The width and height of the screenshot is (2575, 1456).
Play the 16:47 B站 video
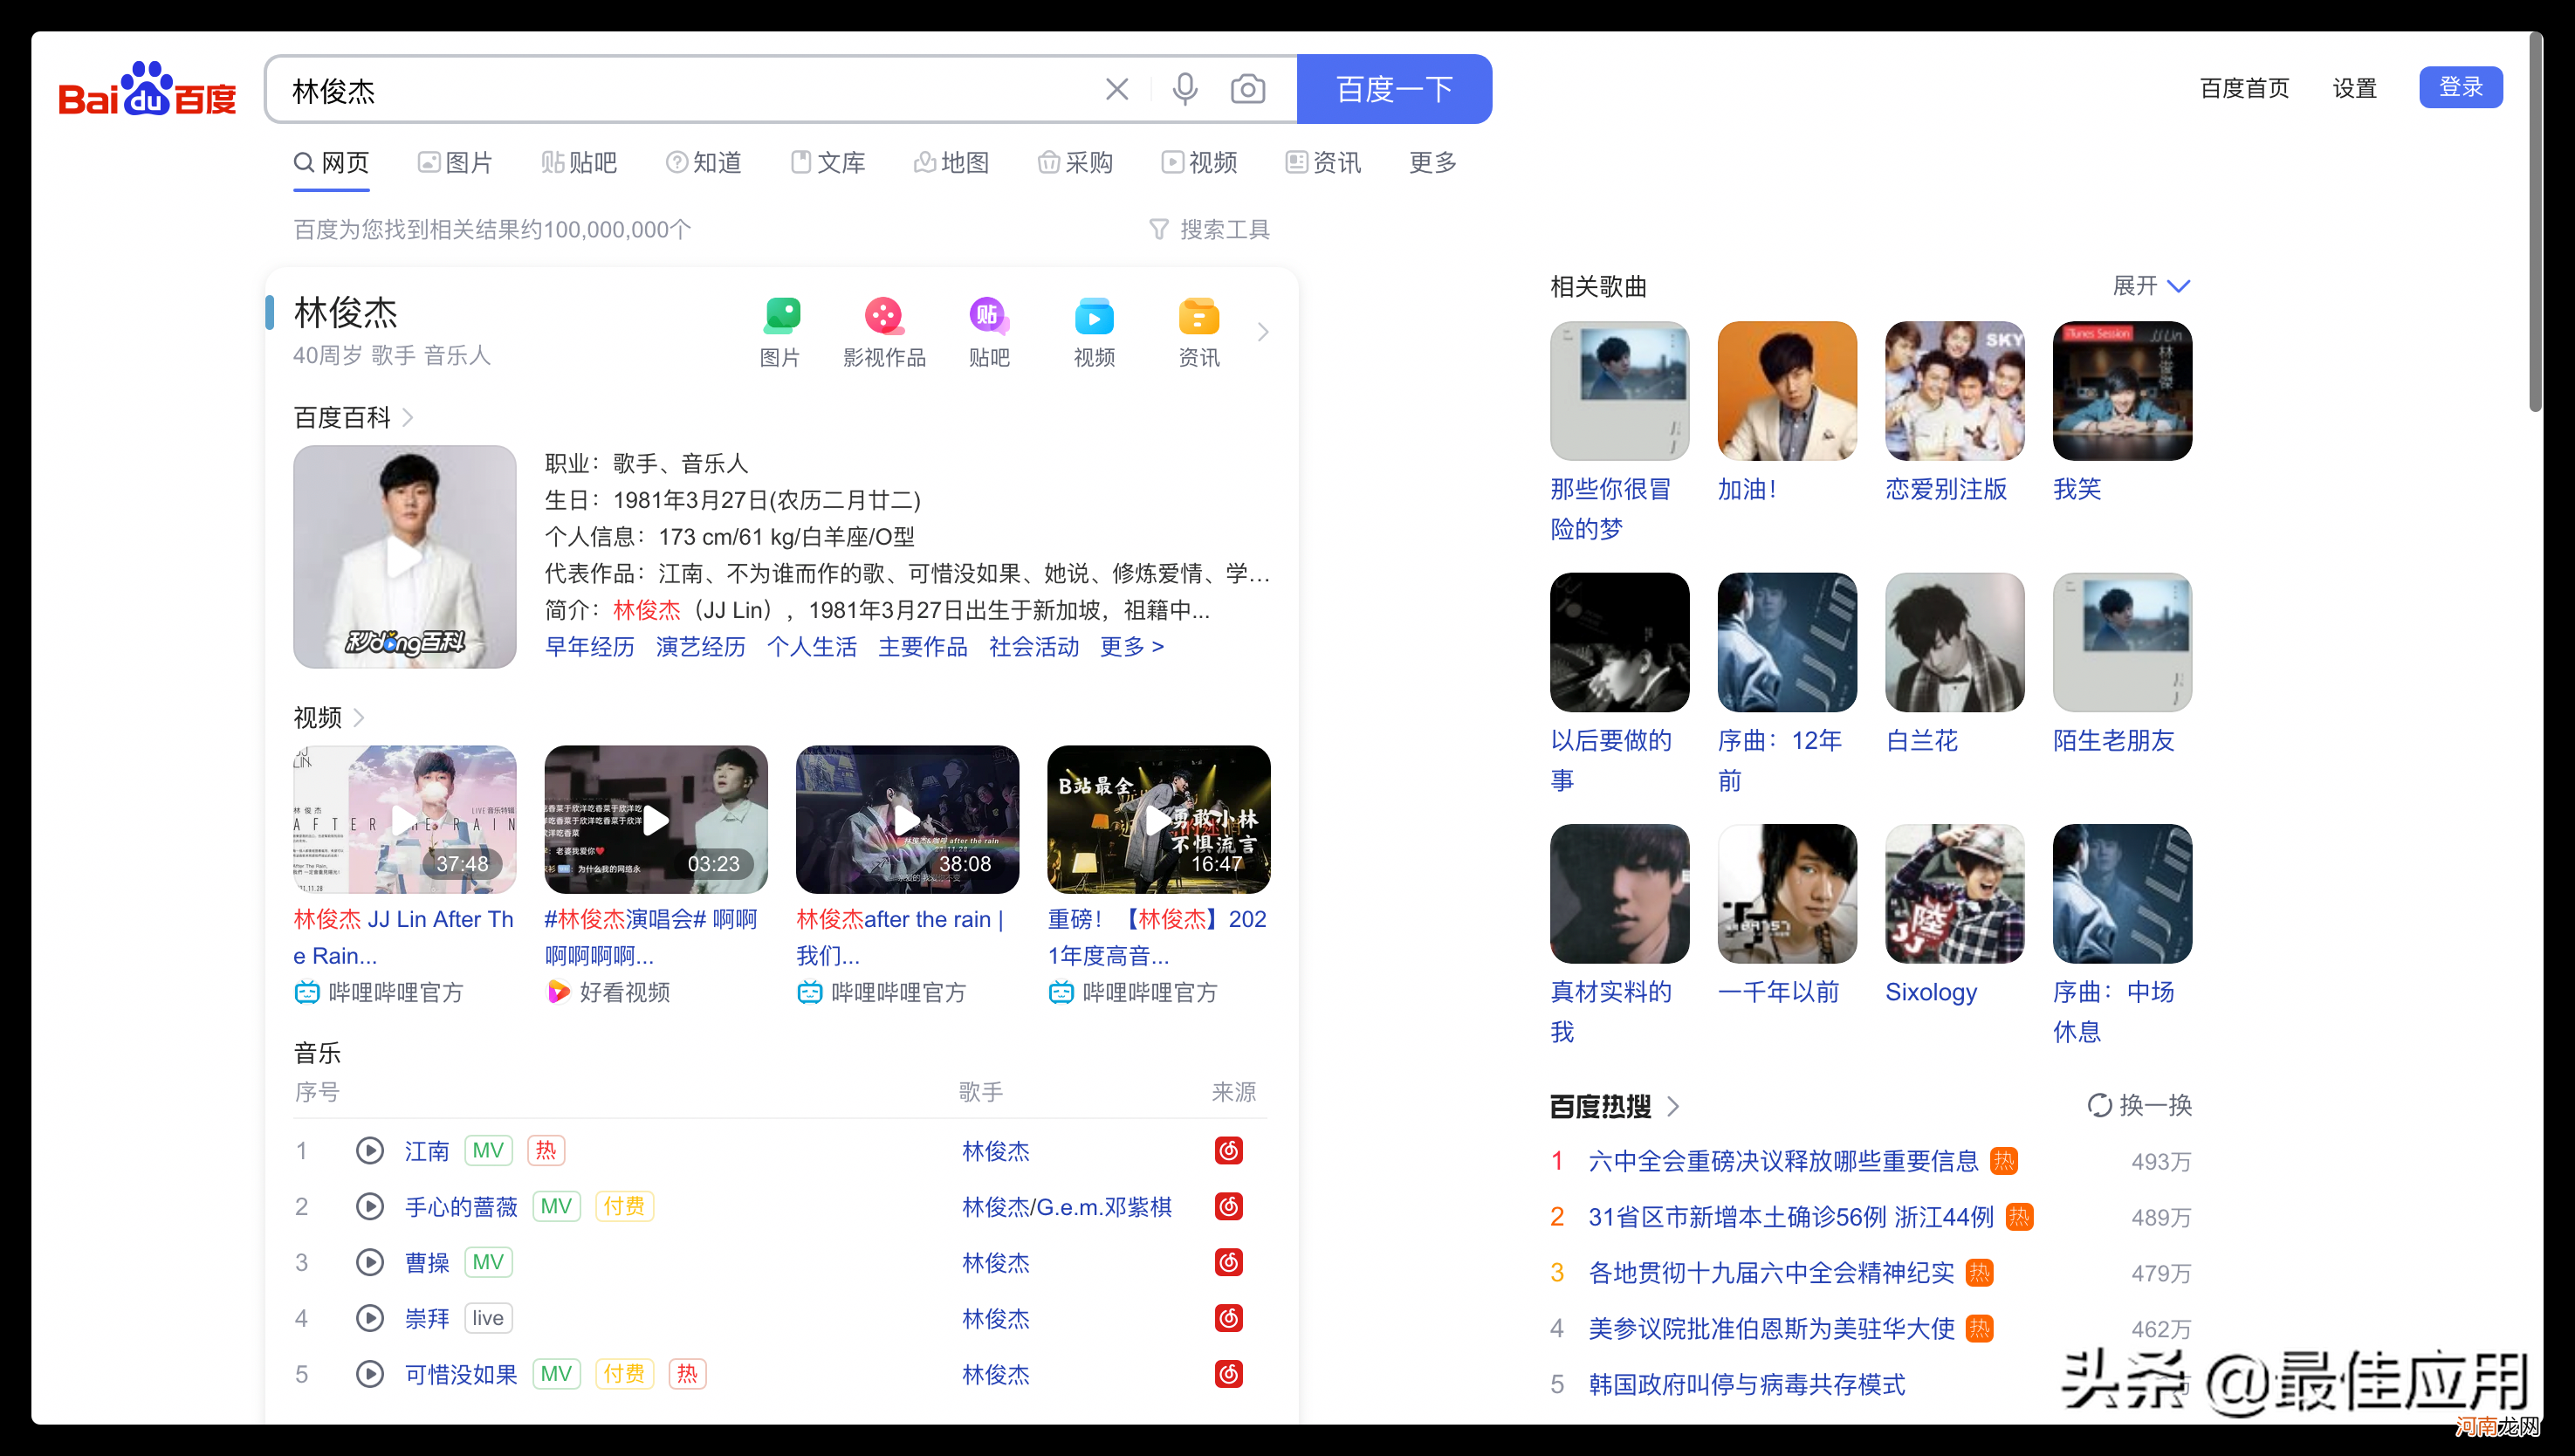1158,819
